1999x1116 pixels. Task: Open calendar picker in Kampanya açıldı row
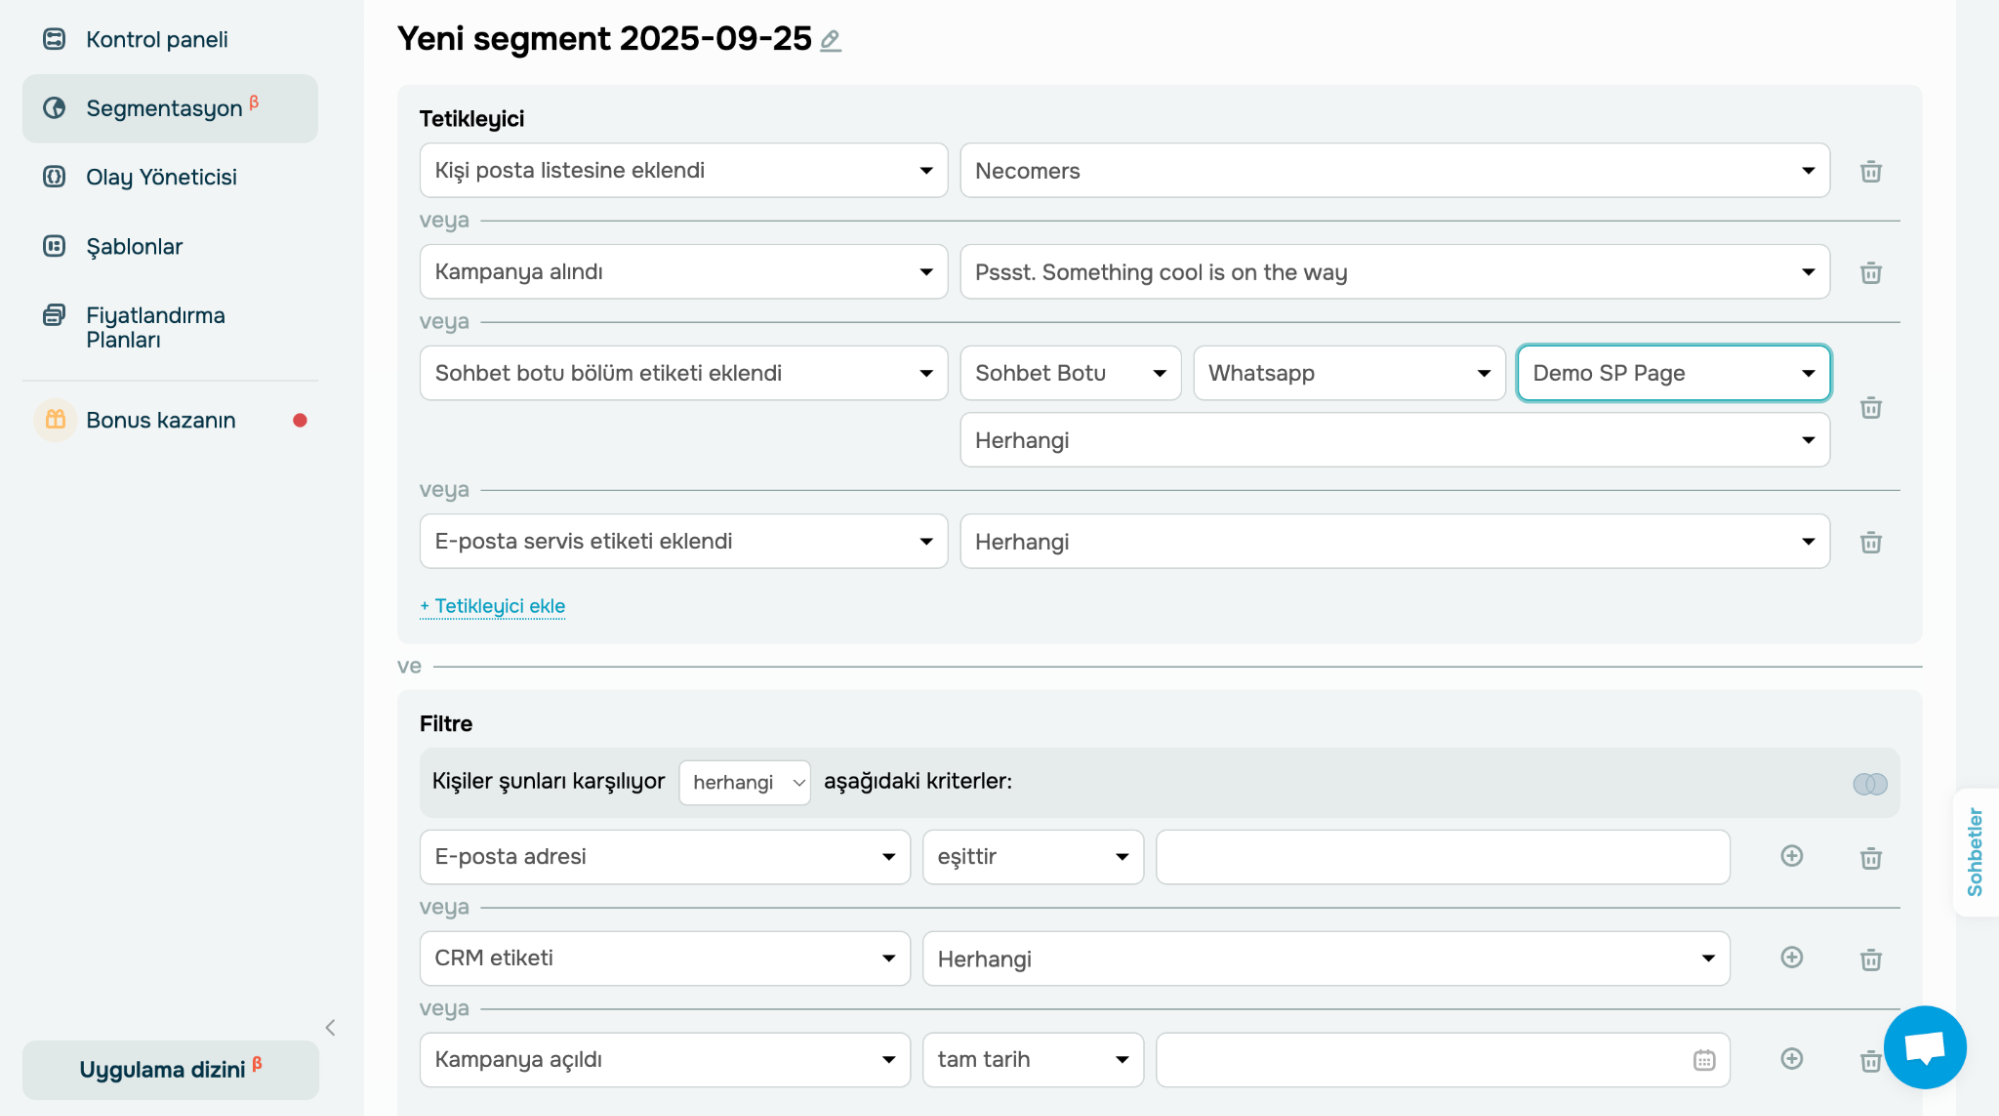pyautogui.click(x=1704, y=1060)
